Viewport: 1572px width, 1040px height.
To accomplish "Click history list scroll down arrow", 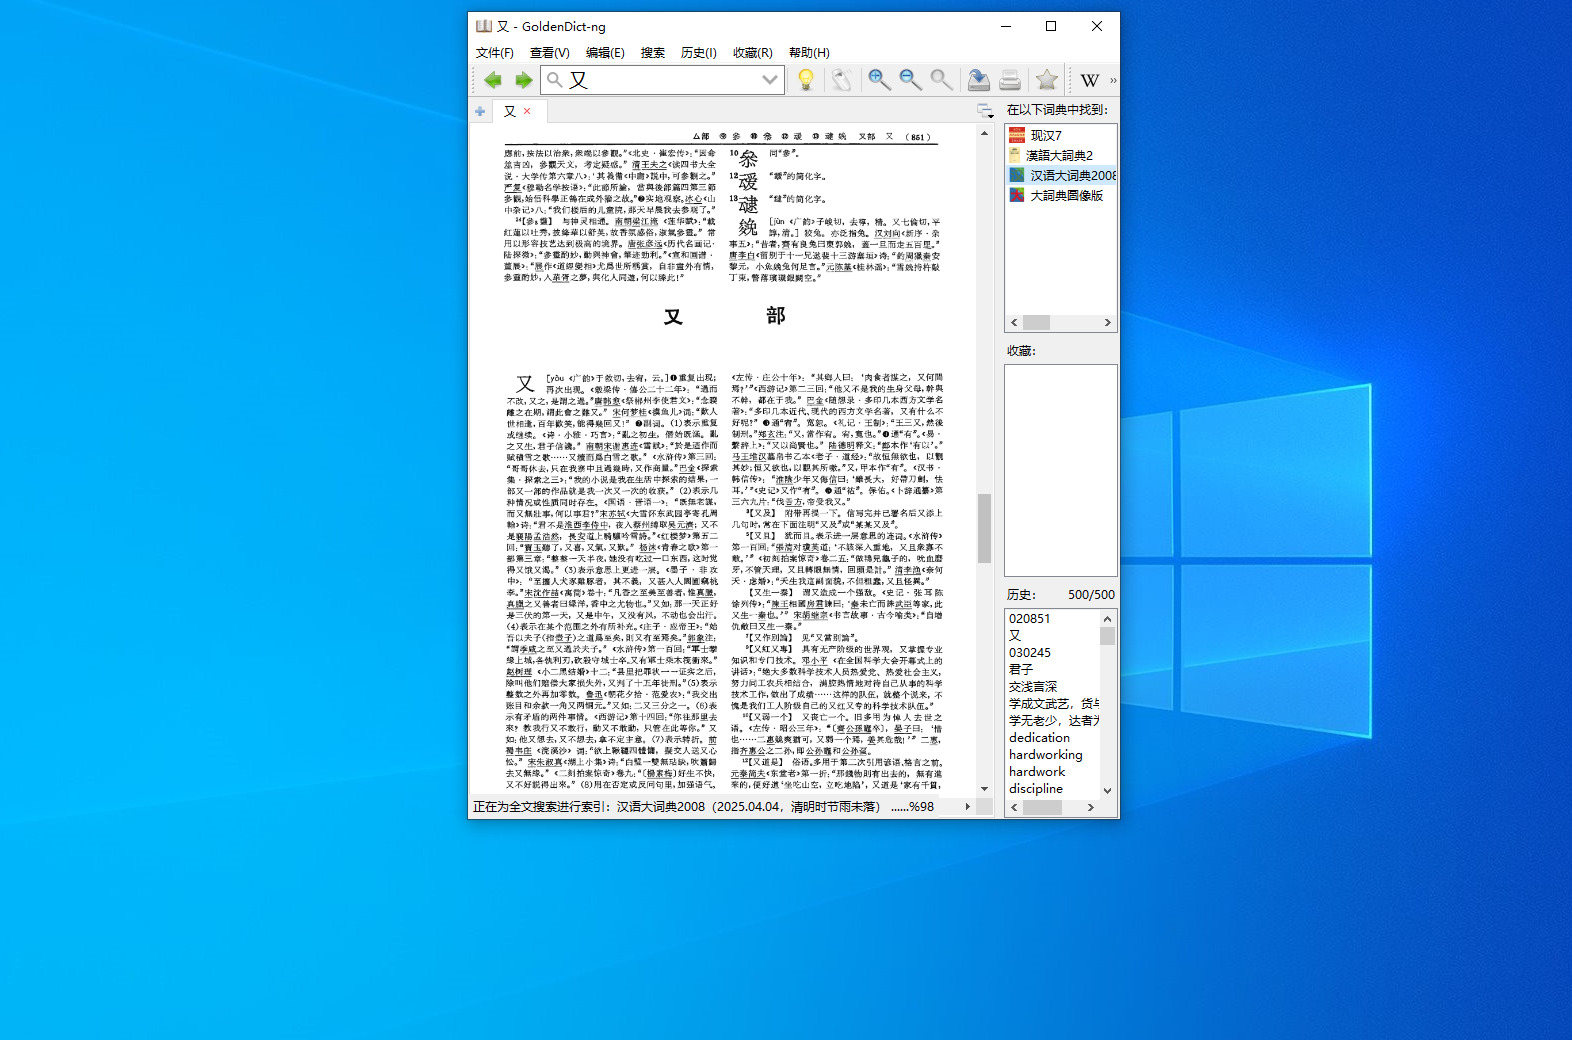I will 1107,790.
